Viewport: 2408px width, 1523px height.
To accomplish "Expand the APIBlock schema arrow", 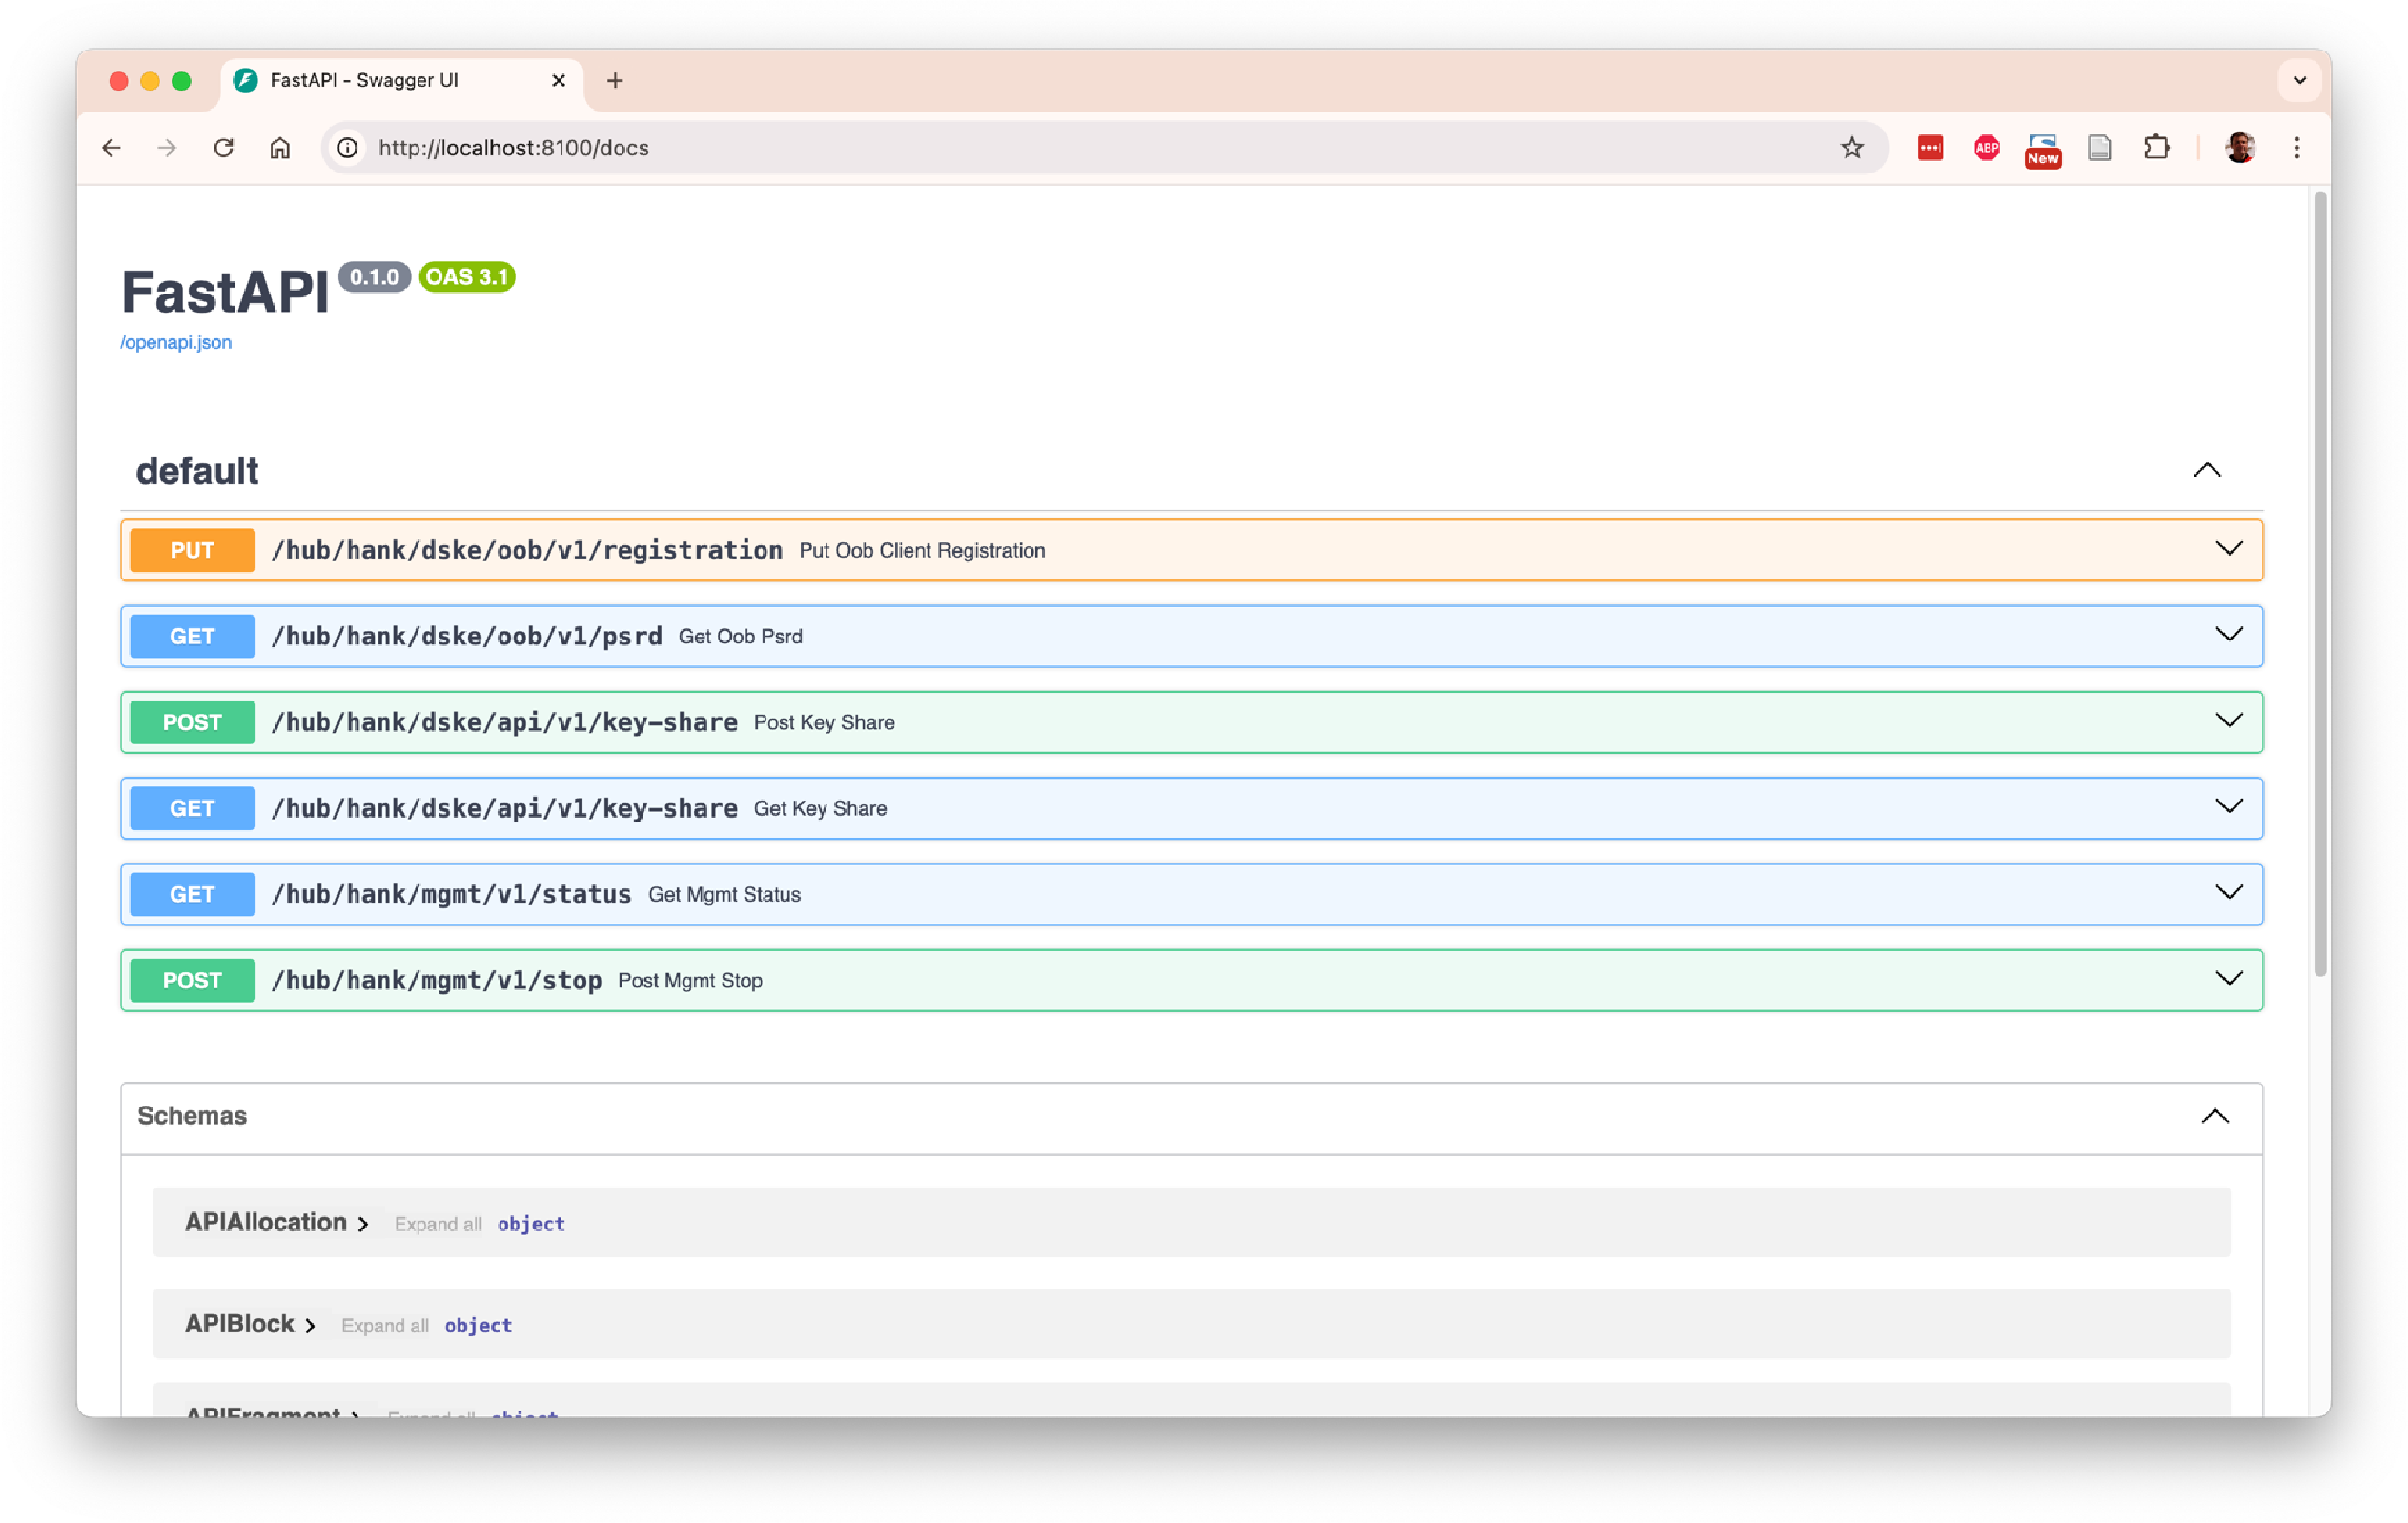I will click(310, 1324).
